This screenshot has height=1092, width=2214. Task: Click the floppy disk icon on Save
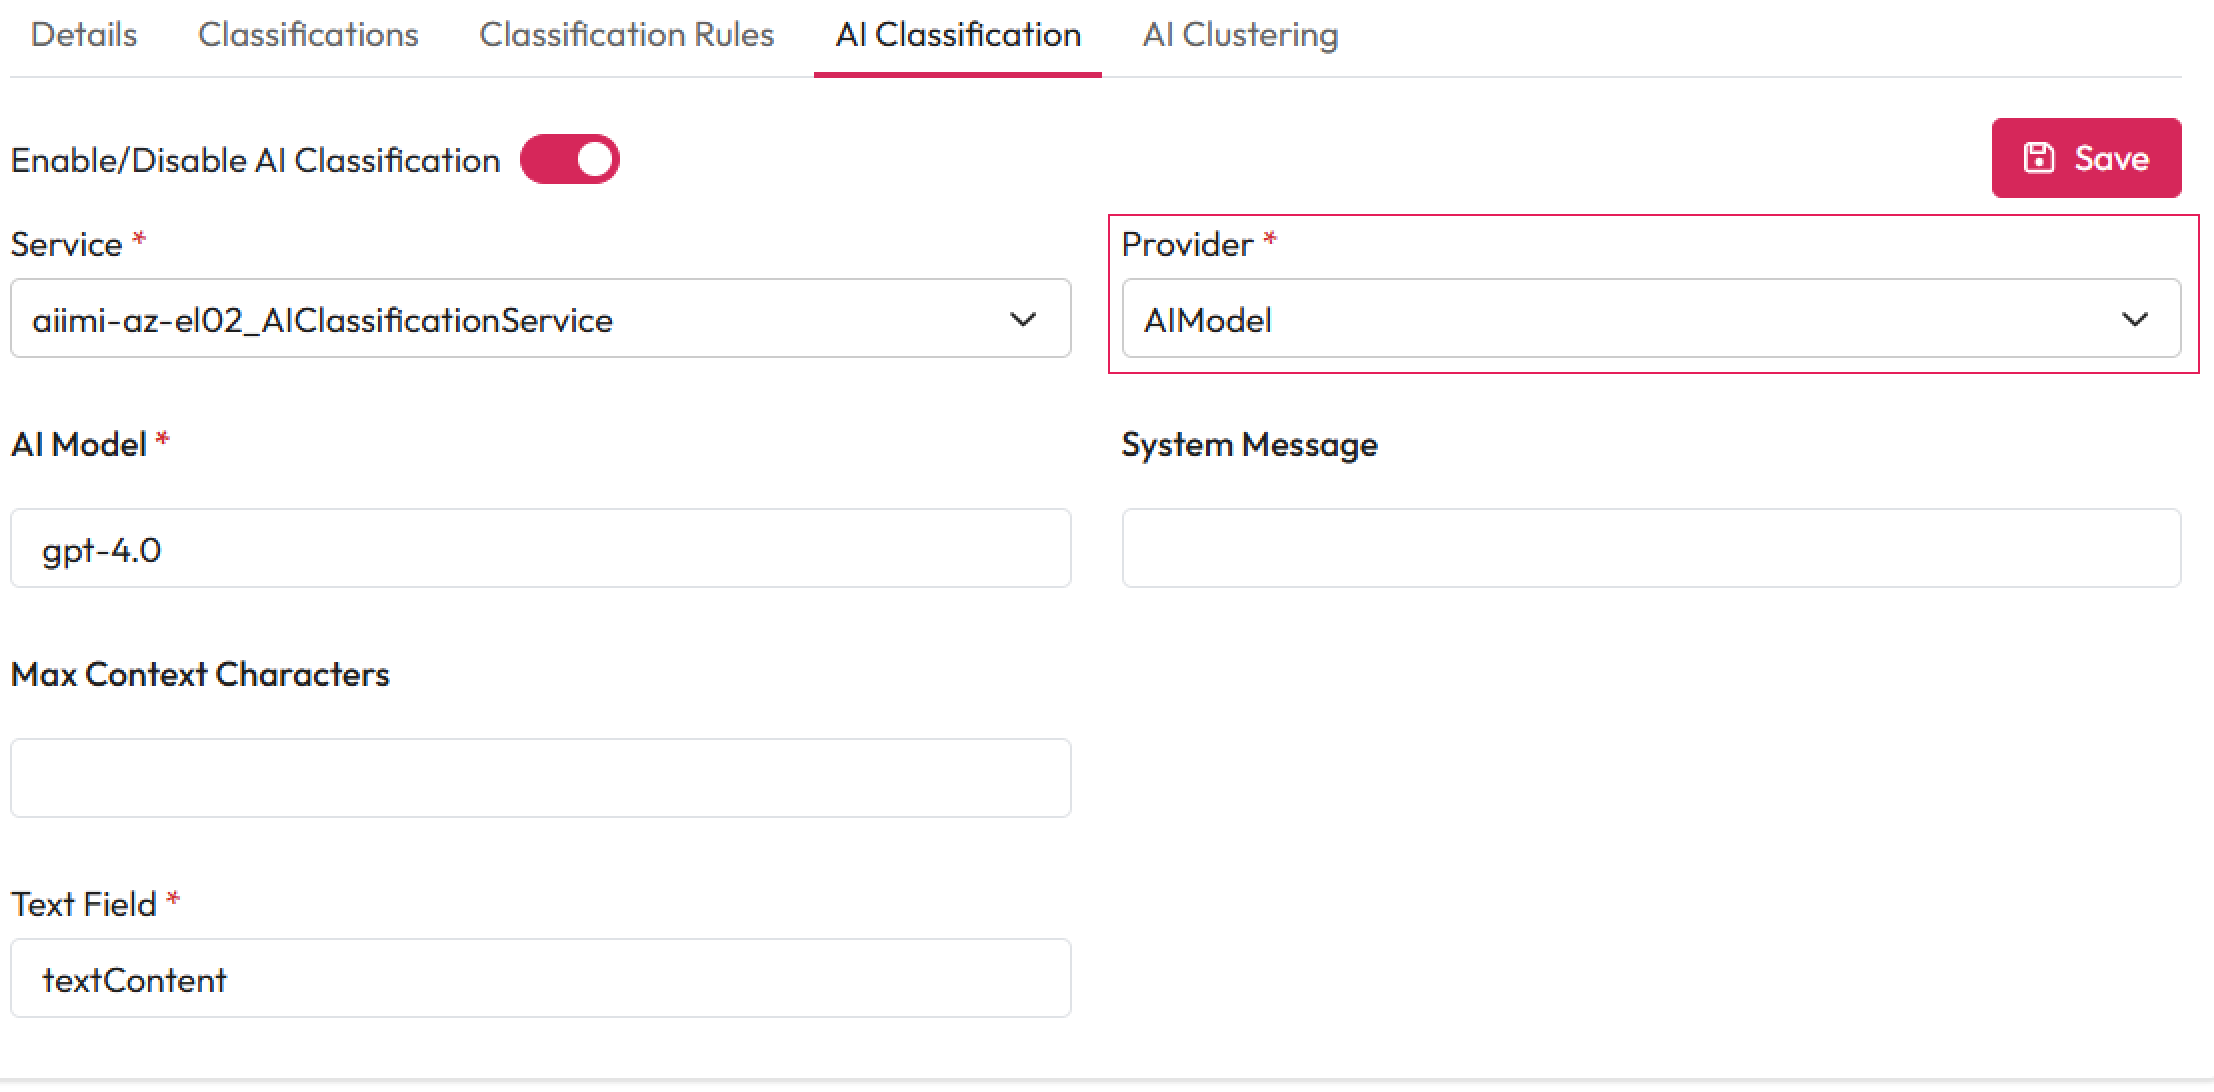[2038, 158]
